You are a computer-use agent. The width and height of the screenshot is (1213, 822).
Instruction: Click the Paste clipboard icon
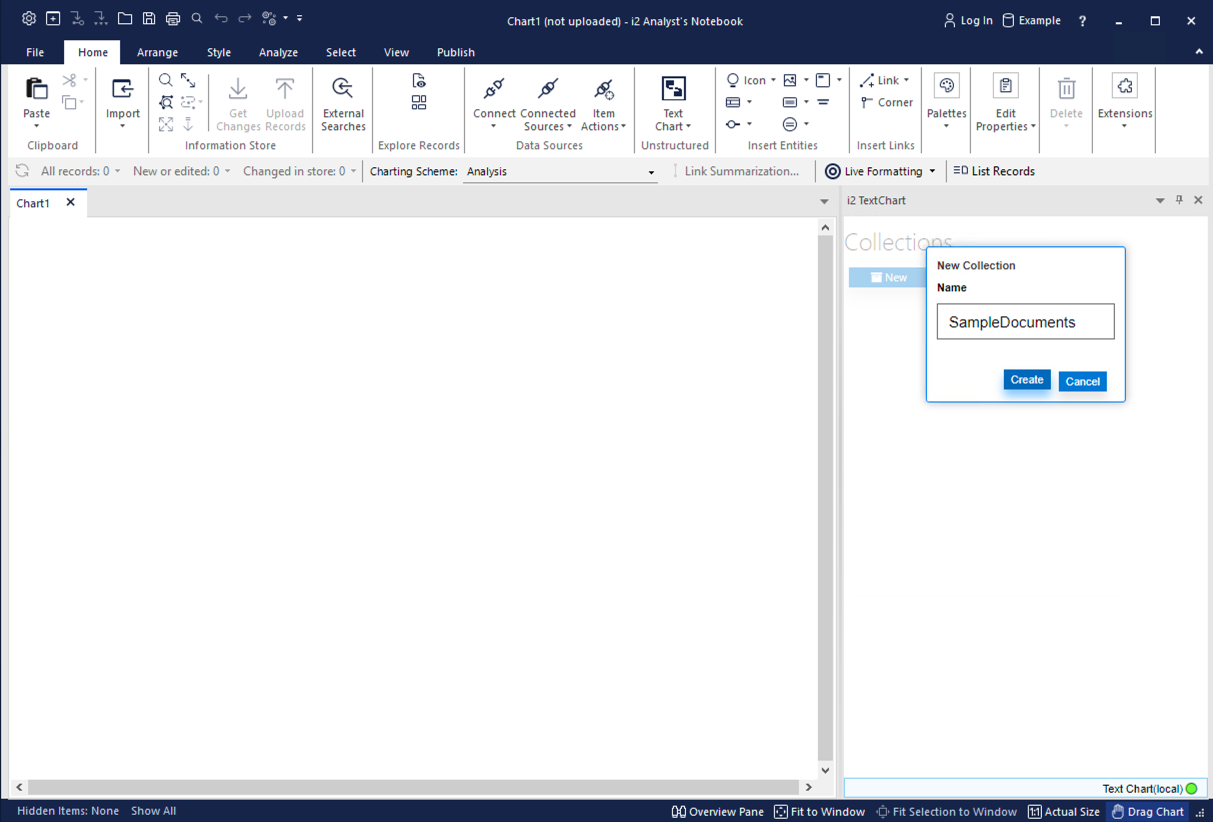click(x=37, y=89)
